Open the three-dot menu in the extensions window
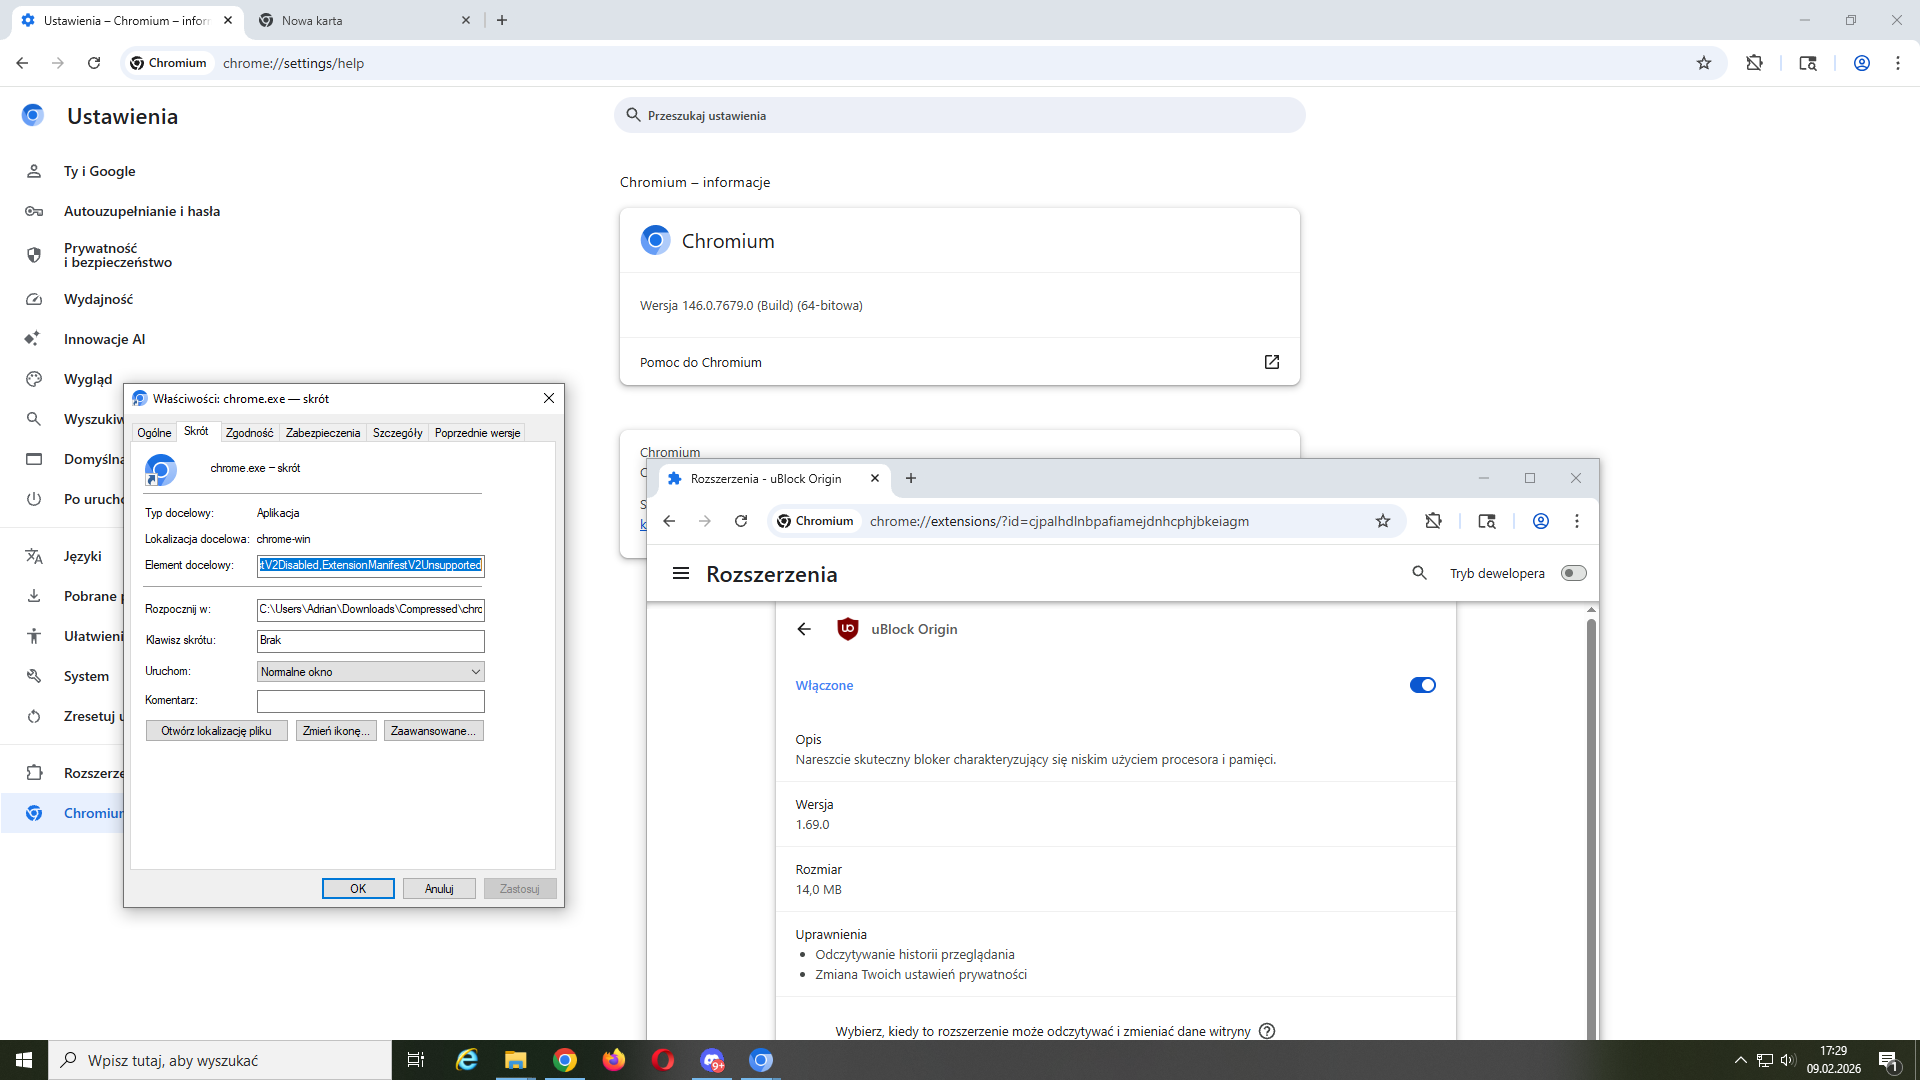This screenshot has height=1080, width=1920. tap(1577, 521)
